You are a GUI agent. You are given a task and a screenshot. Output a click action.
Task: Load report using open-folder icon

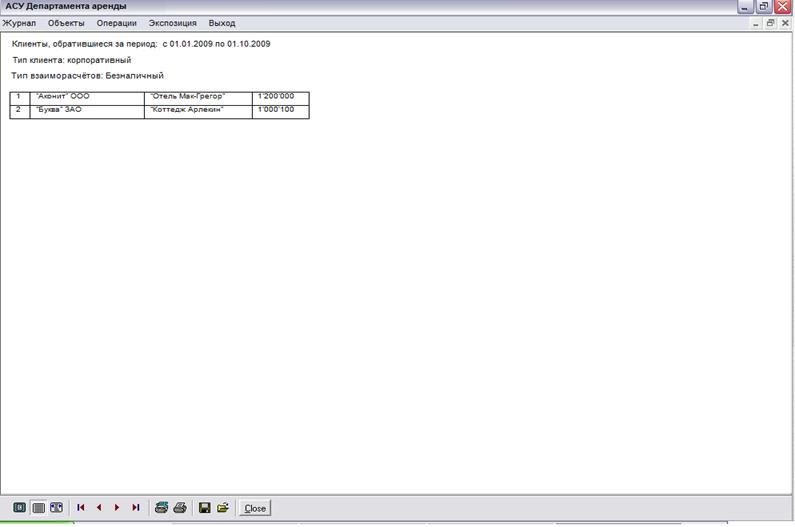(223, 507)
